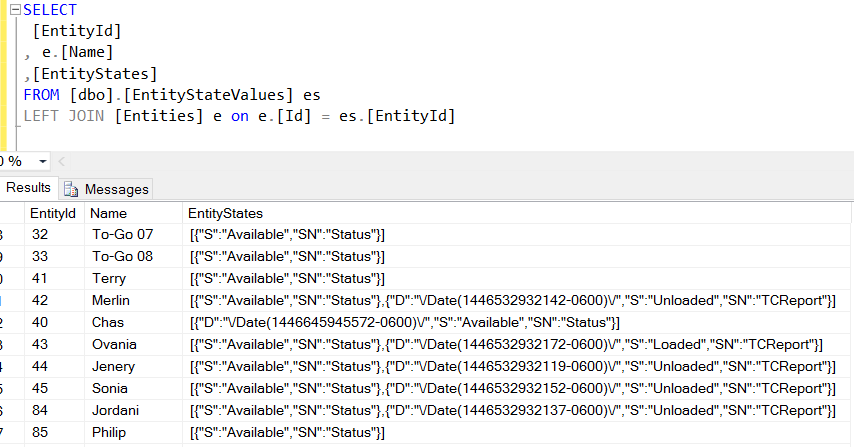Select the EntityId cell showing 40
This screenshot has width=854, height=447.
point(54,322)
